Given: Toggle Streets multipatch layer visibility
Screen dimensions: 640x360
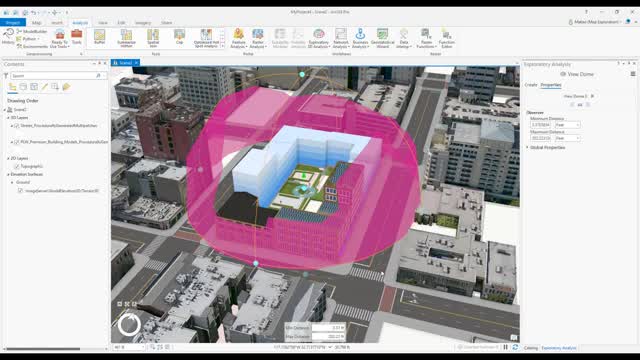Looking at the screenshot, I should (x=17, y=126).
